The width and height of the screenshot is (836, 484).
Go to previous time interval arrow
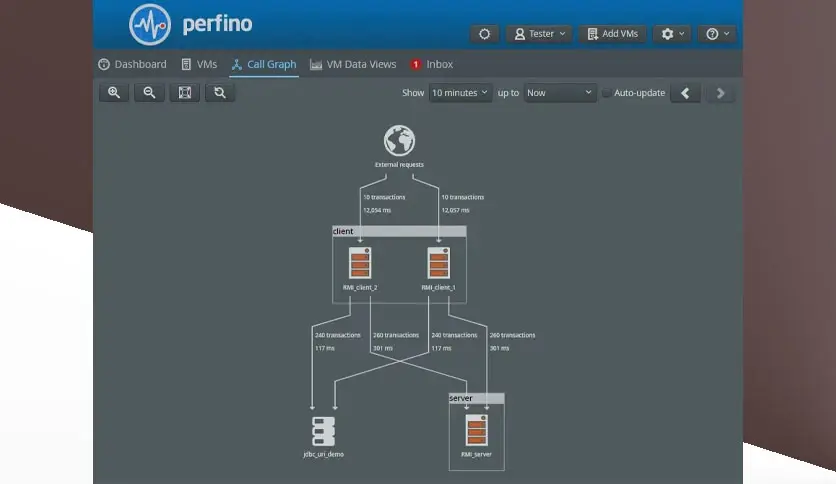pyautogui.click(x=685, y=93)
